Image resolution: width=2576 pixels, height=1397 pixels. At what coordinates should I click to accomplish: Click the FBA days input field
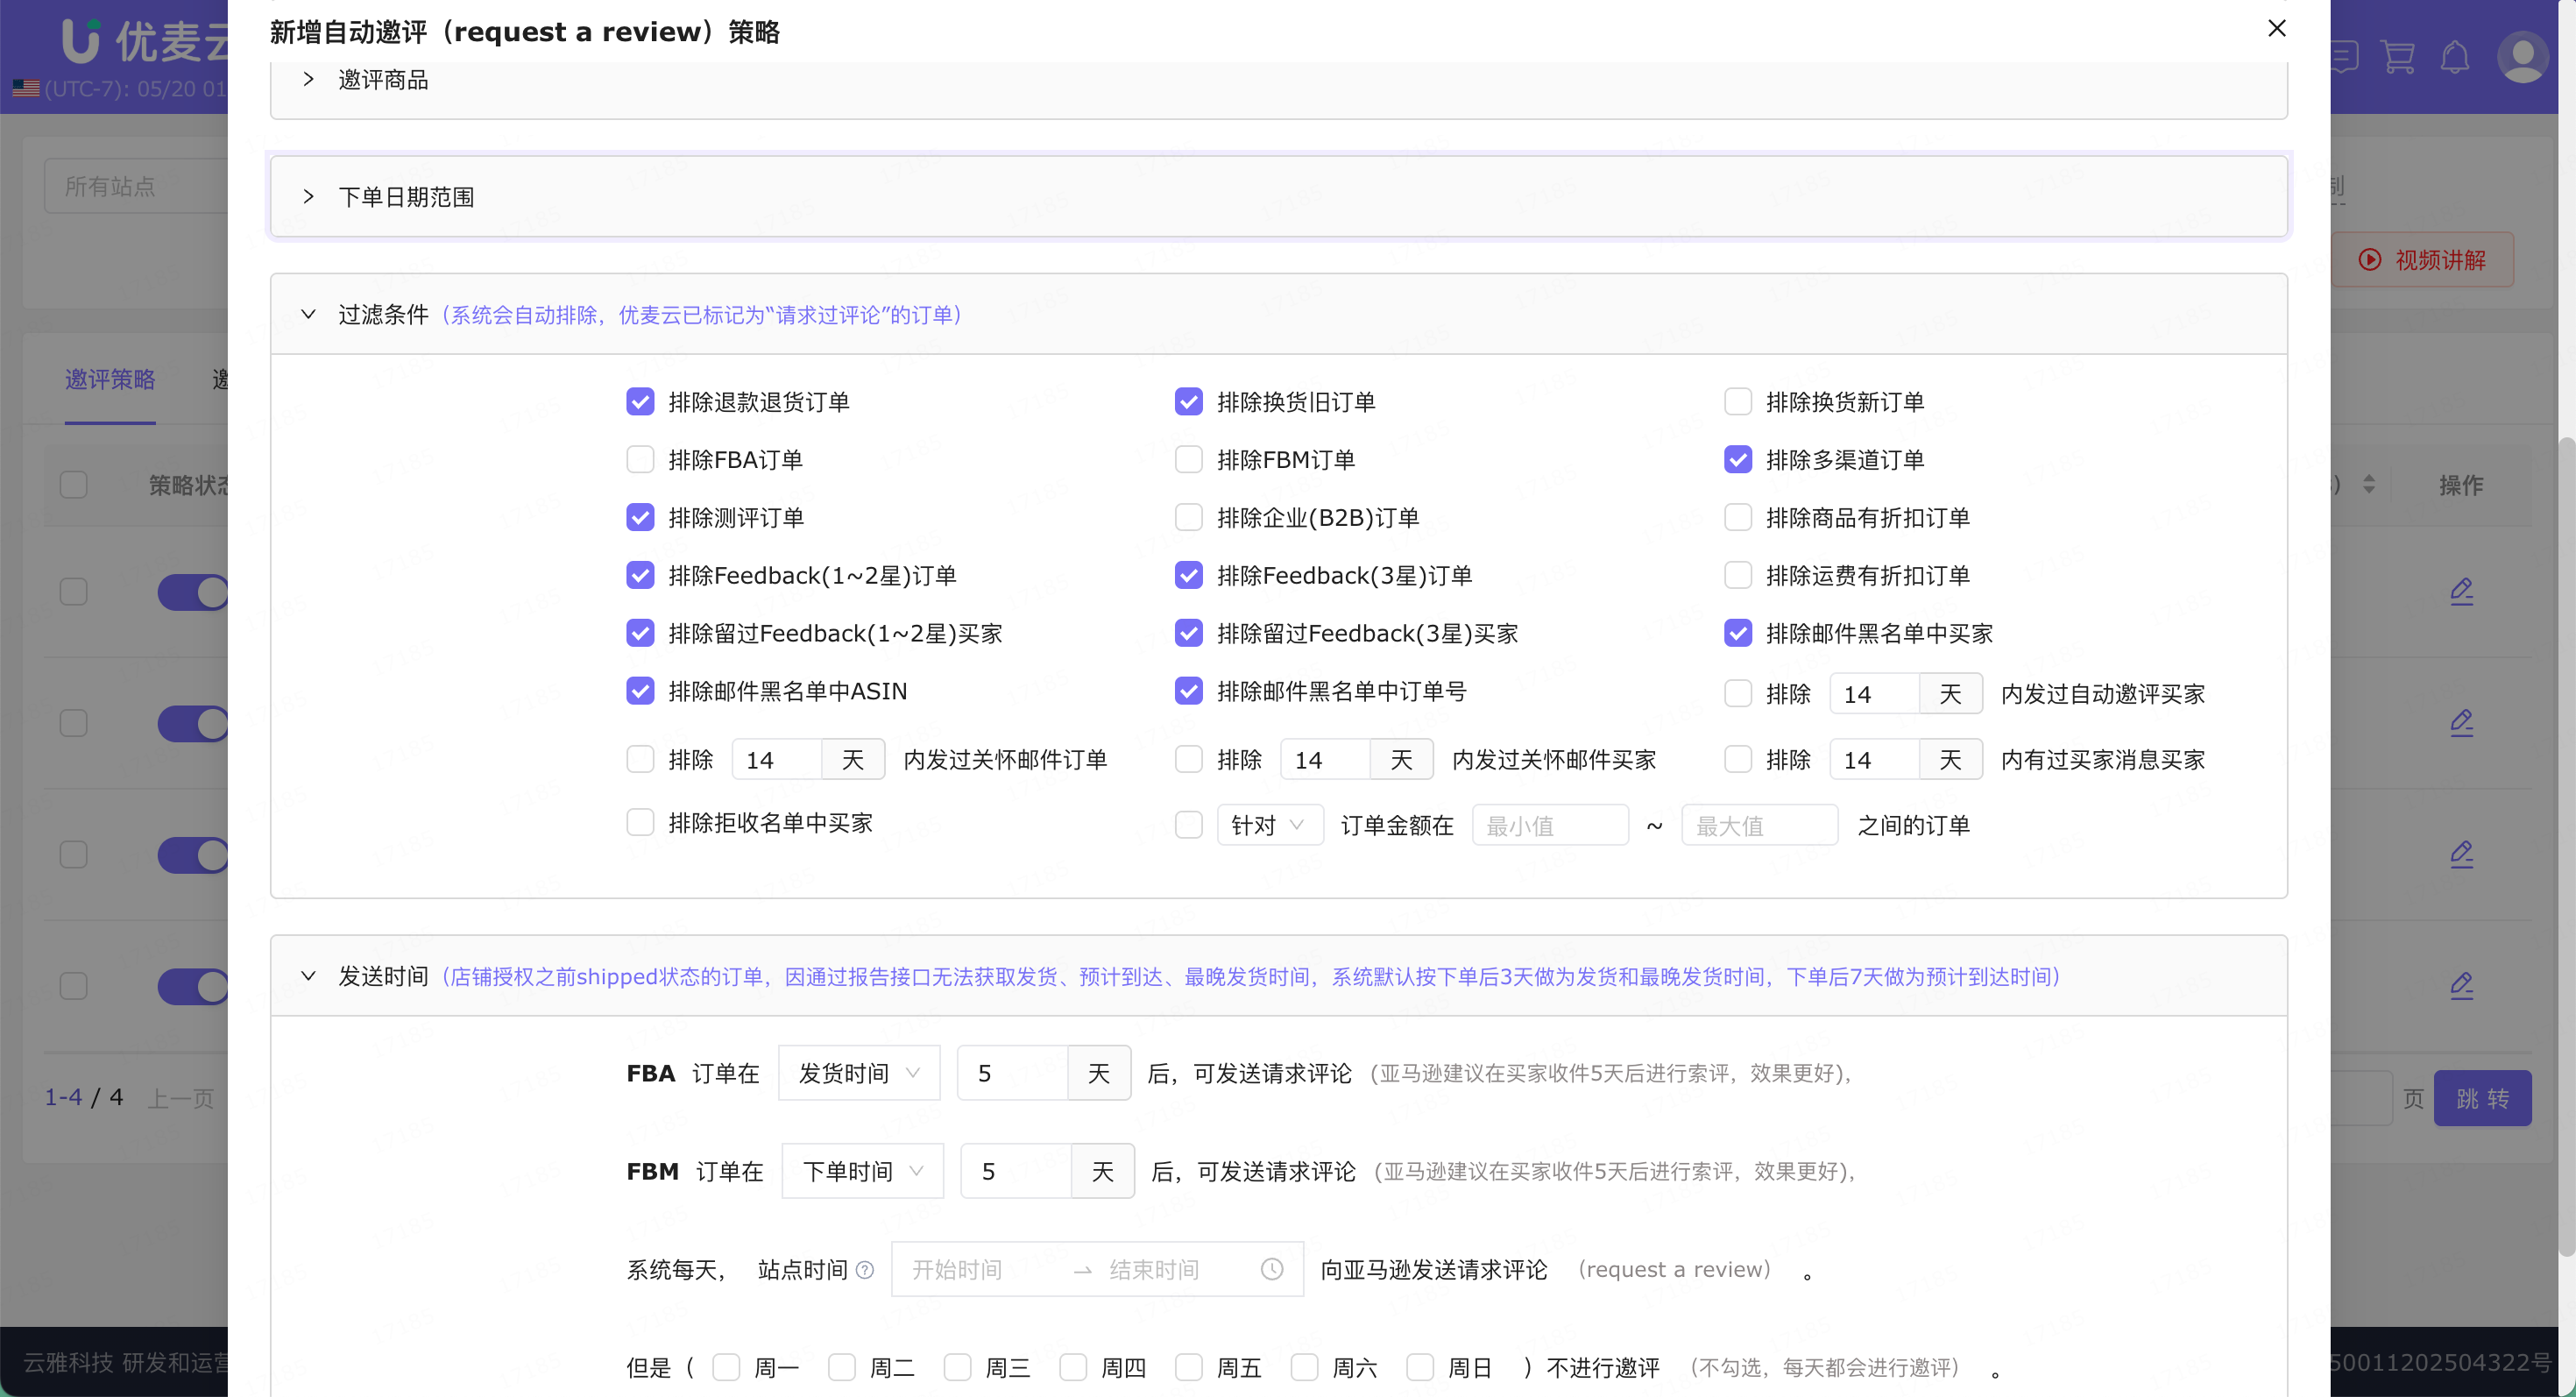[1013, 1073]
